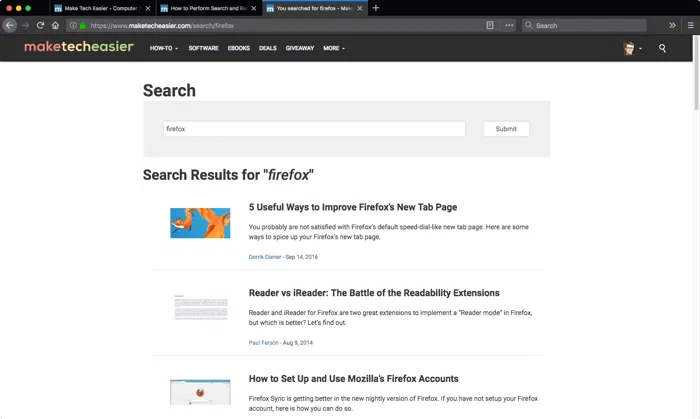
Task: Expand the HOW-TO dropdown menu
Action: (164, 48)
